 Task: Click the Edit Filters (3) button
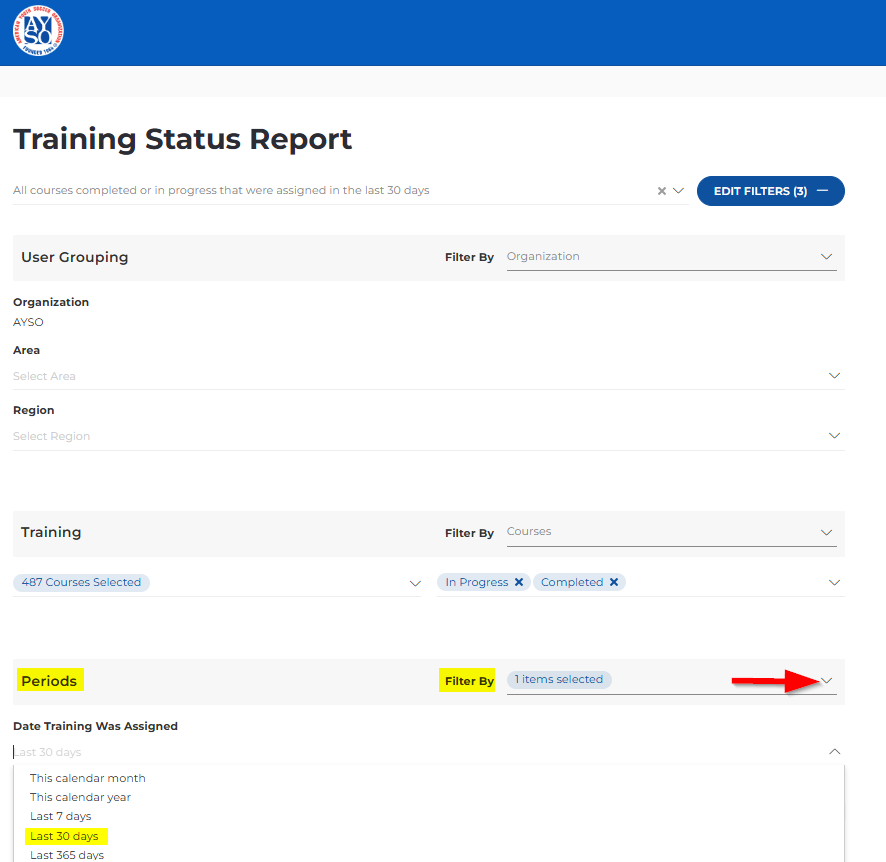pyautogui.click(x=770, y=191)
